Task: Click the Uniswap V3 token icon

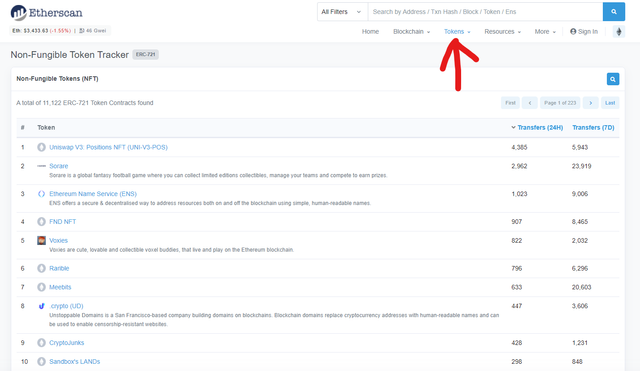Action: pos(41,147)
